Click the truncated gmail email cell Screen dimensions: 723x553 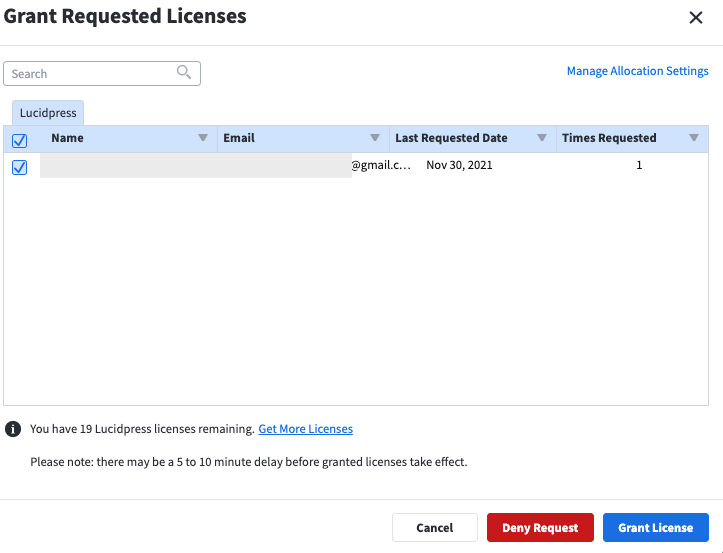381,165
